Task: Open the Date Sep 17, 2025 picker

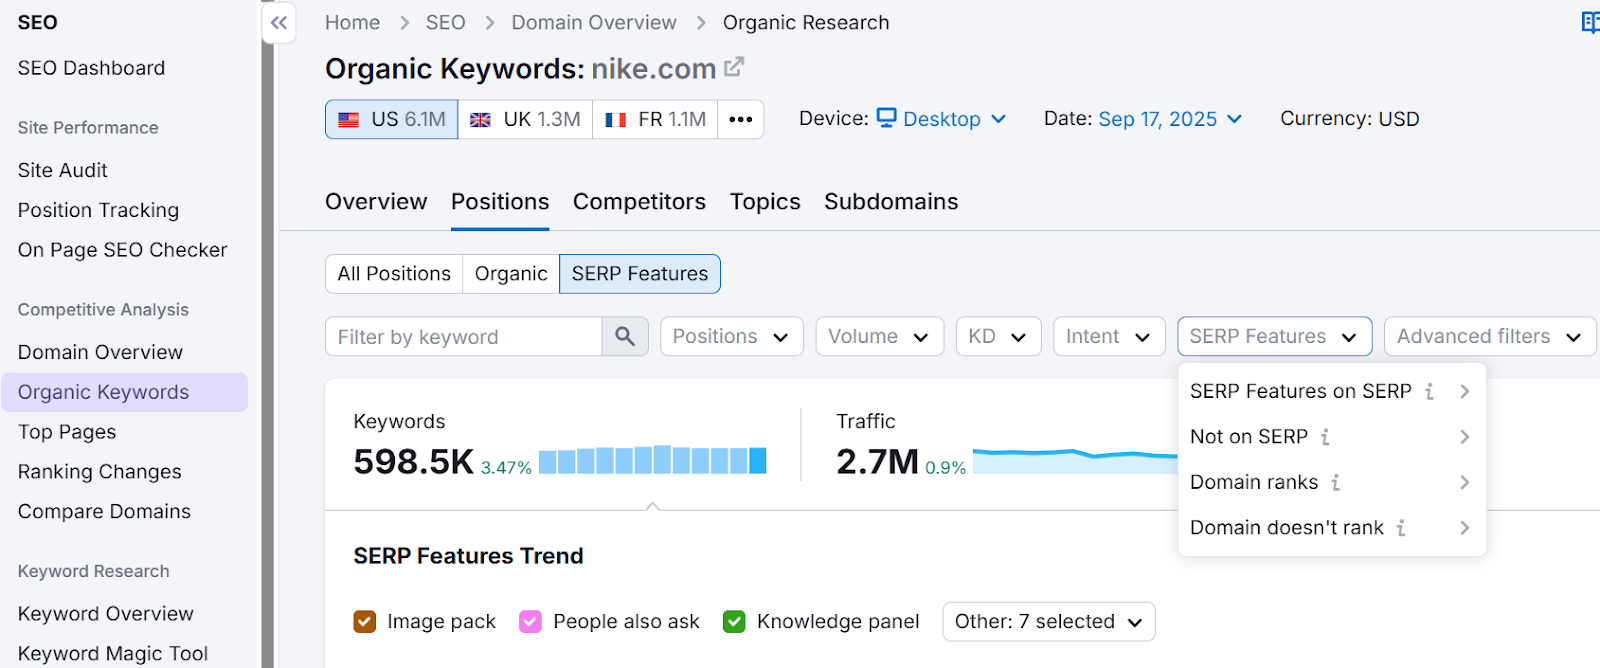Action: [x=1169, y=119]
